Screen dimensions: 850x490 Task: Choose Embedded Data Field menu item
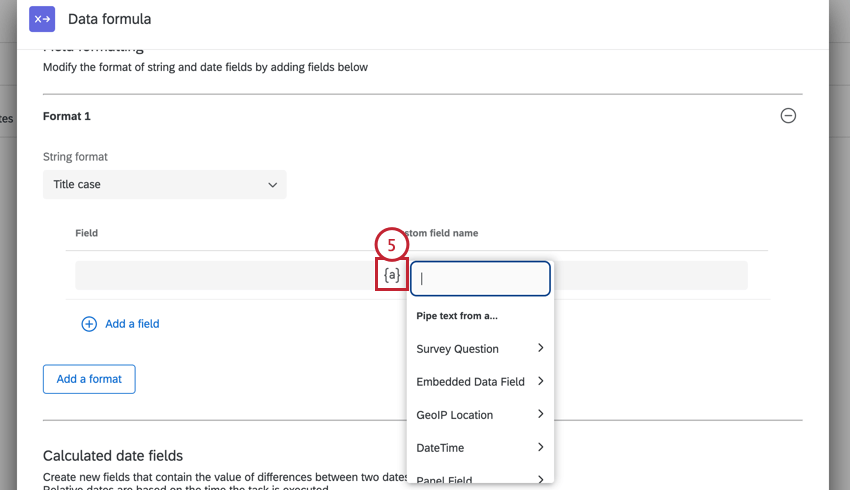470,382
